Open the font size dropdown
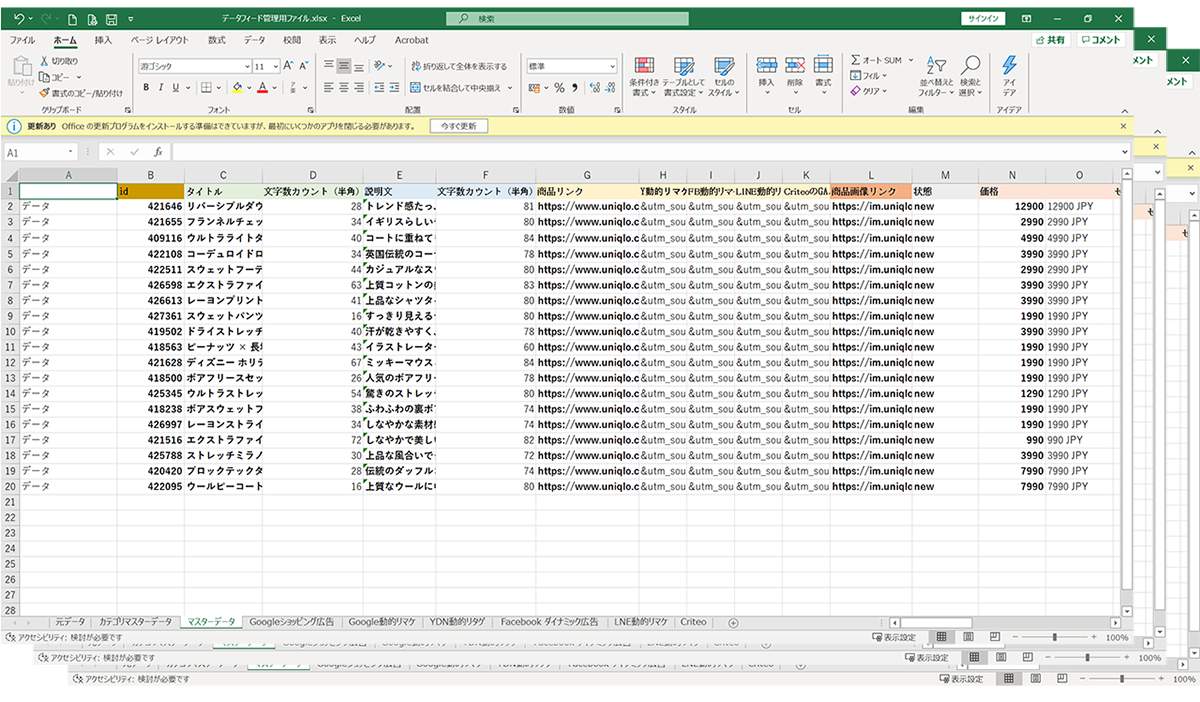 275,66
